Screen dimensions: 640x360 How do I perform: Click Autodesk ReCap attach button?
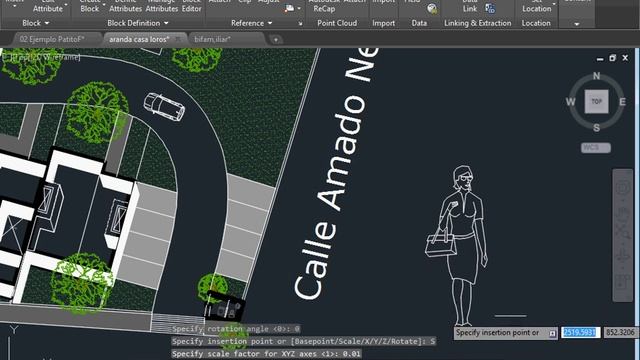coord(324,6)
